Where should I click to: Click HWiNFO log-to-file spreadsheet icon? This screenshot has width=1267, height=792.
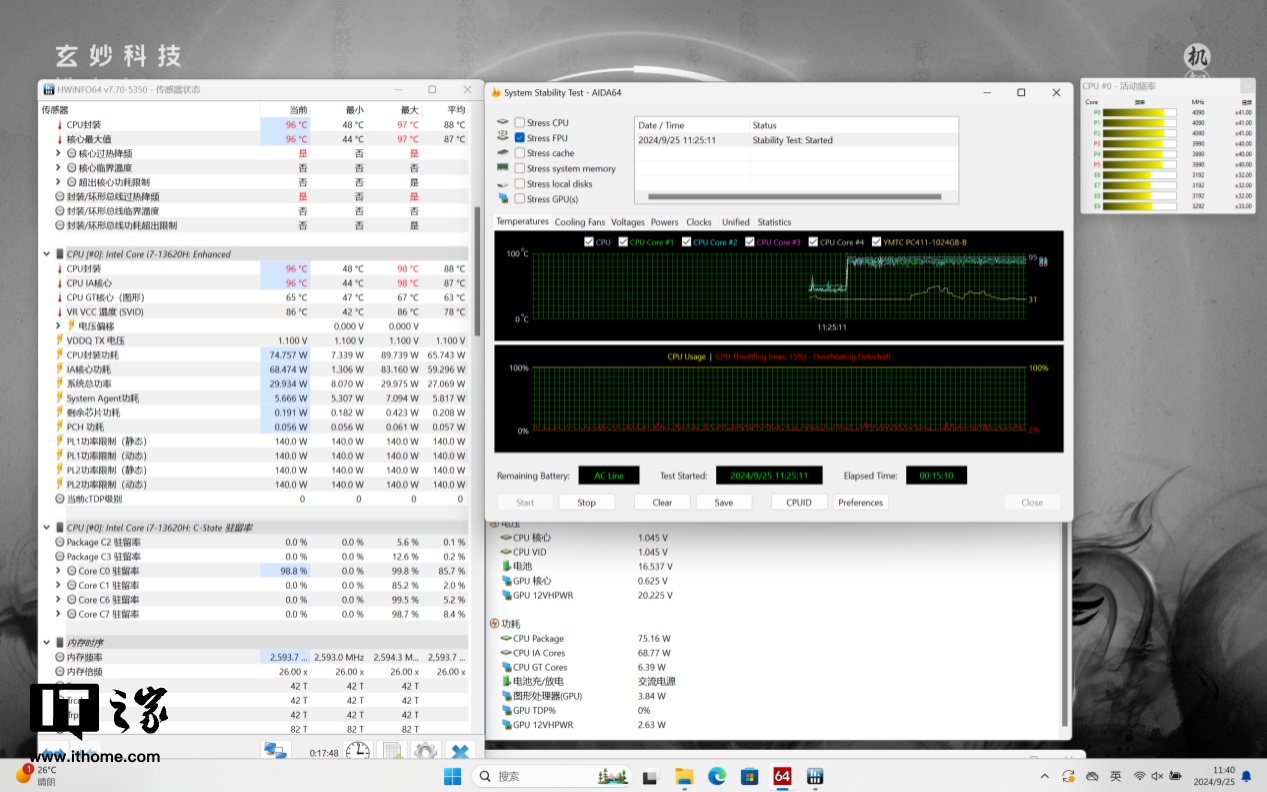(393, 752)
